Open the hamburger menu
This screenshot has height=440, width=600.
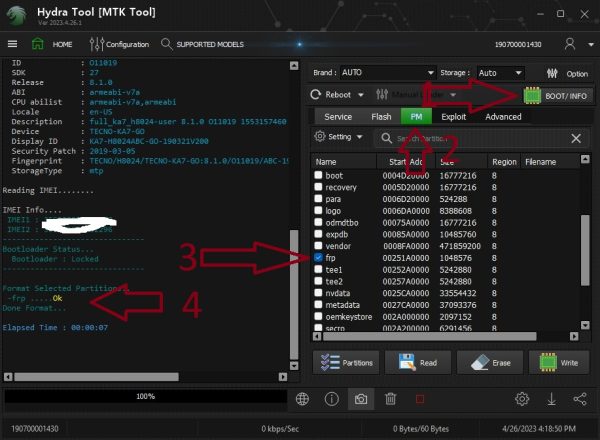coord(12,44)
